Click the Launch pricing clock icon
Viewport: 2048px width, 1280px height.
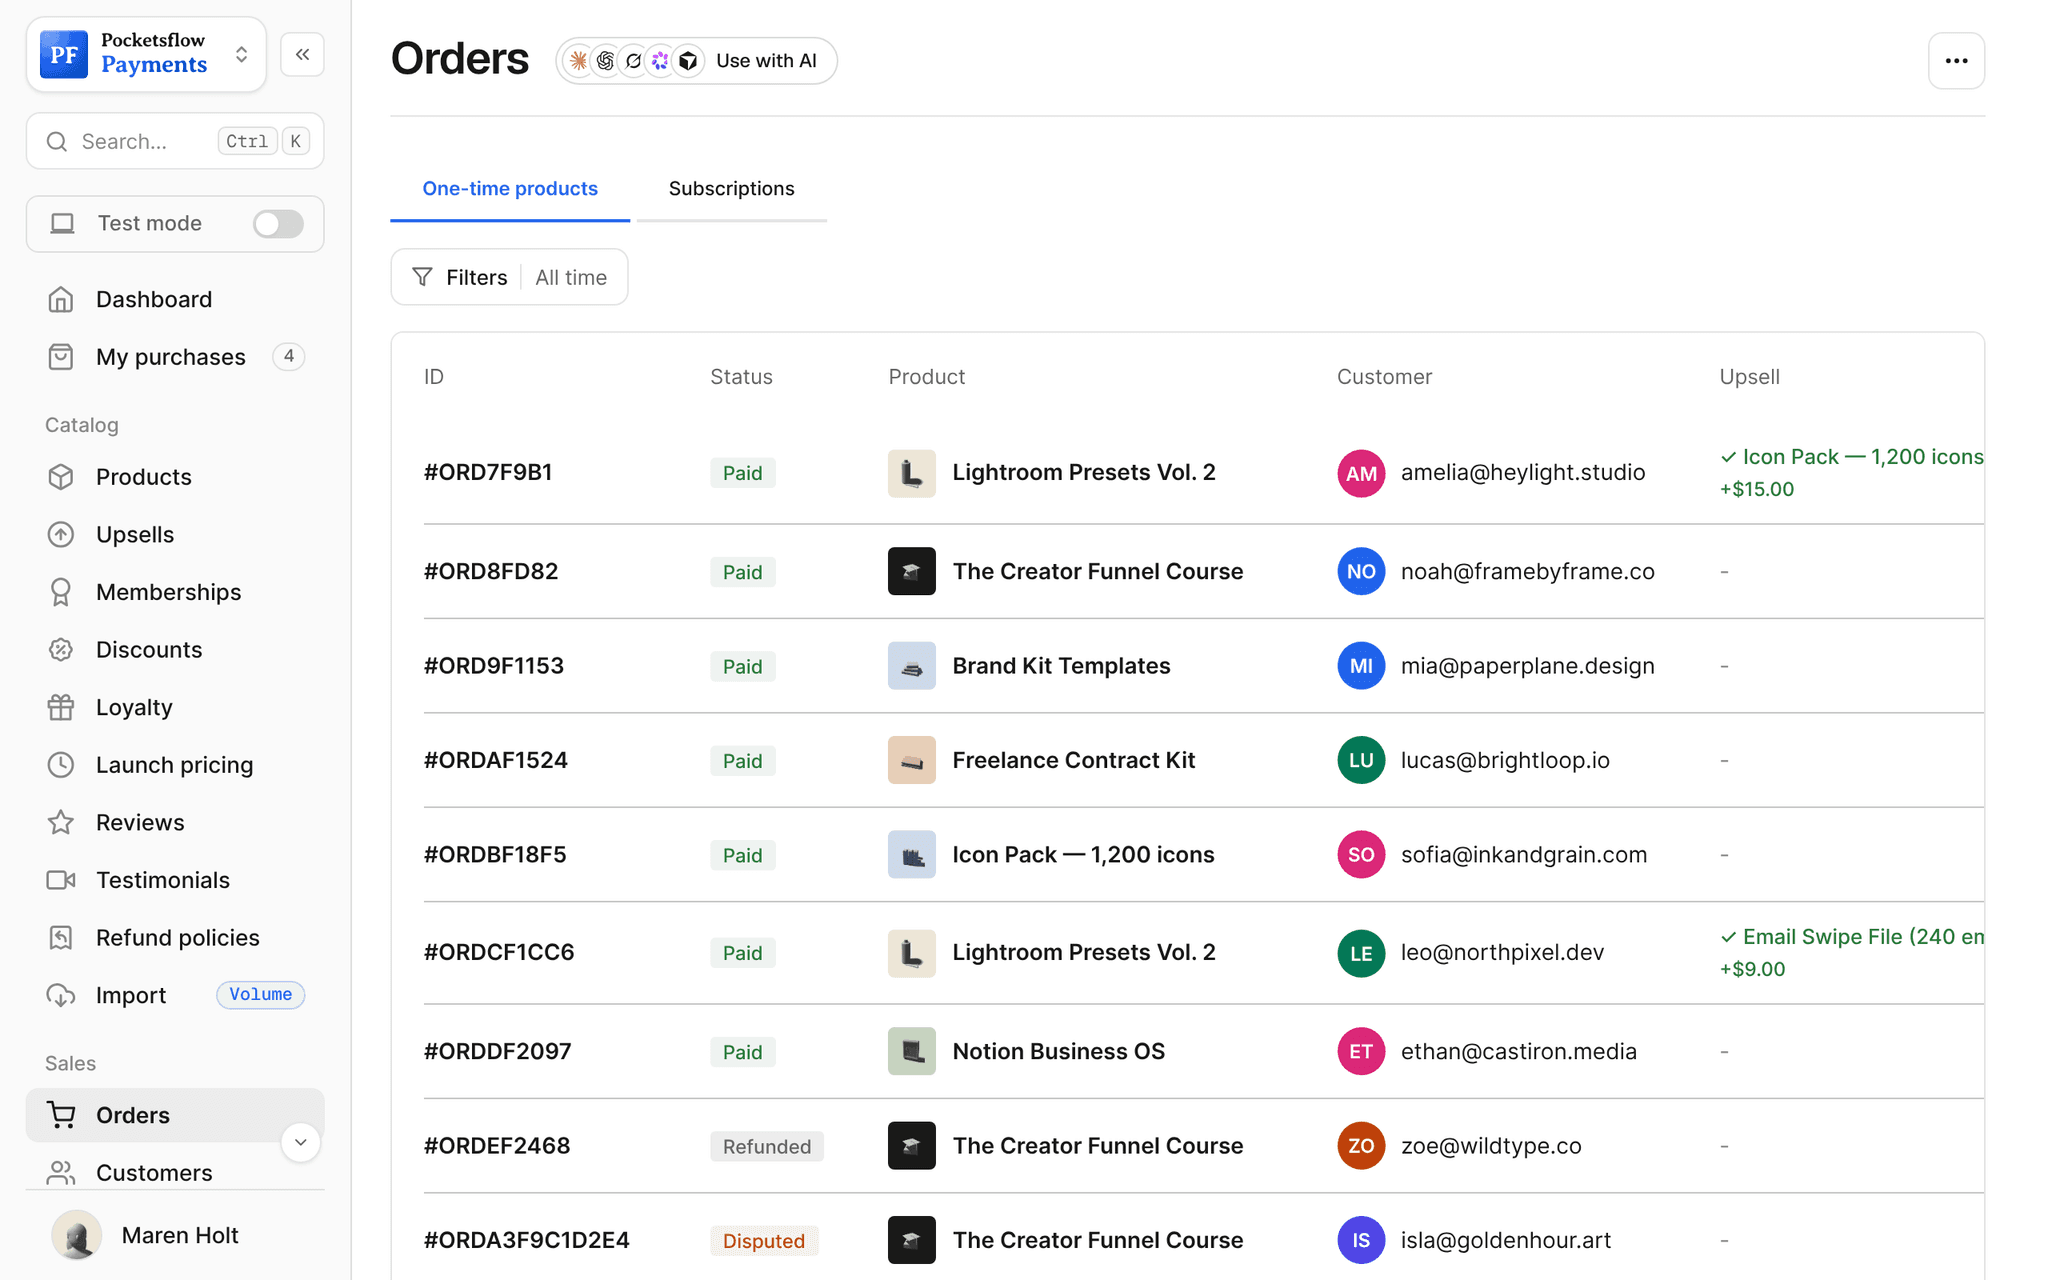pyautogui.click(x=61, y=765)
